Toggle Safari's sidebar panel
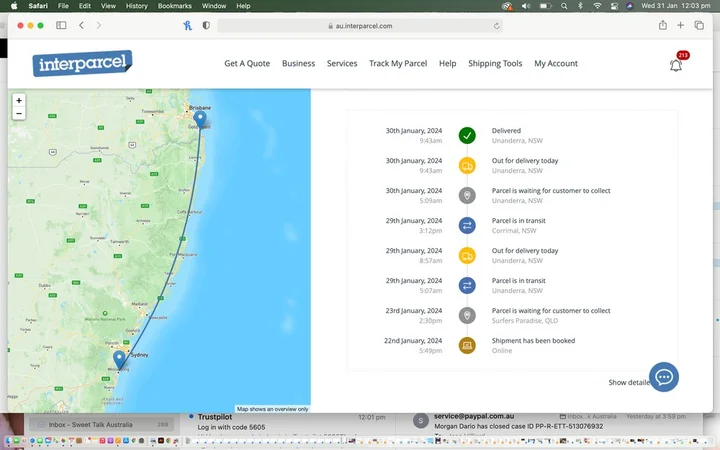This screenshot has width=720, height=450. coord(61,25)
